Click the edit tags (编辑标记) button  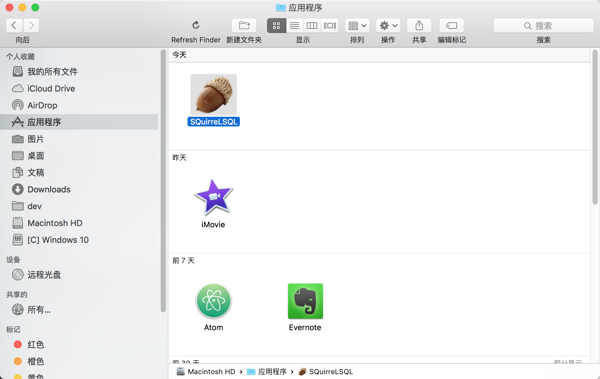pos(452,26)
